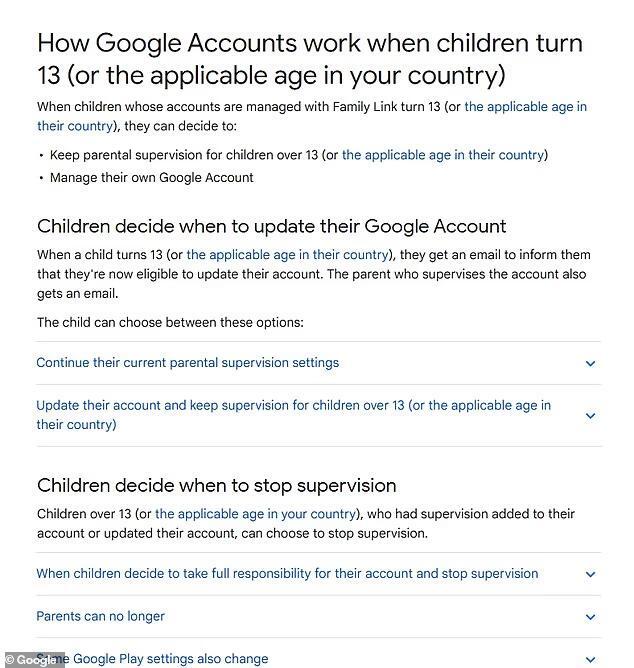The height and width of the screenshot is (668, 634).
Task: Open the 'Parents can no longer' section text
Action: [100, 616]
